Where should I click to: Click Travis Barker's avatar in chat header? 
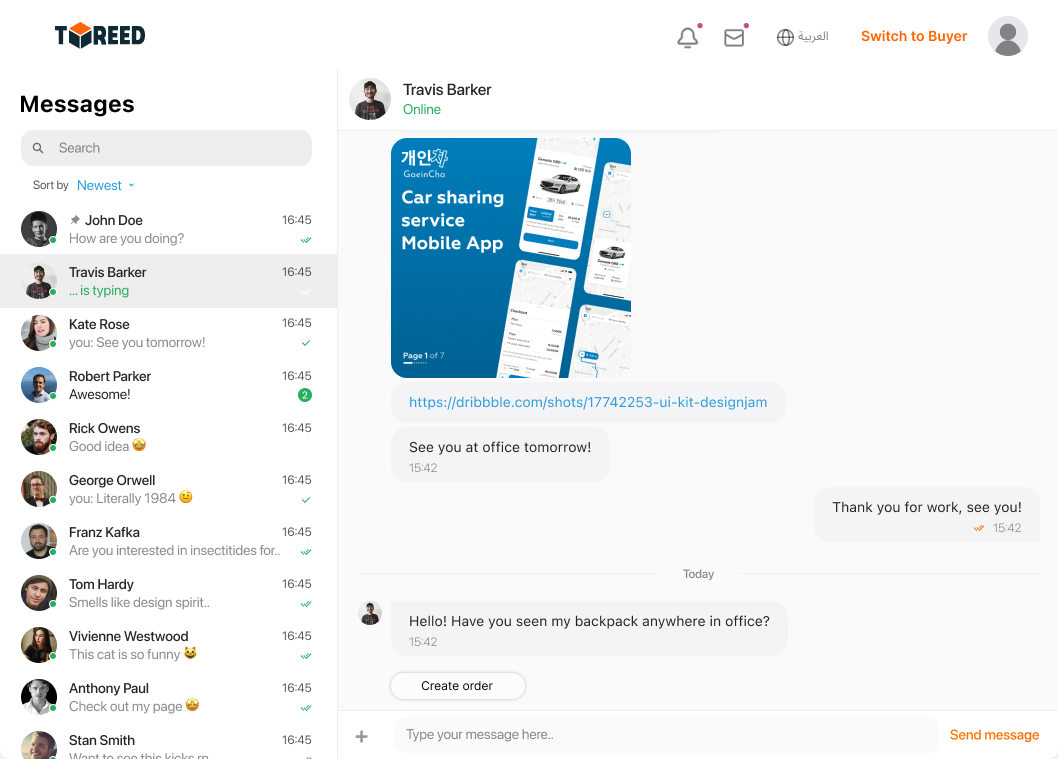click(x=370, y=99)
